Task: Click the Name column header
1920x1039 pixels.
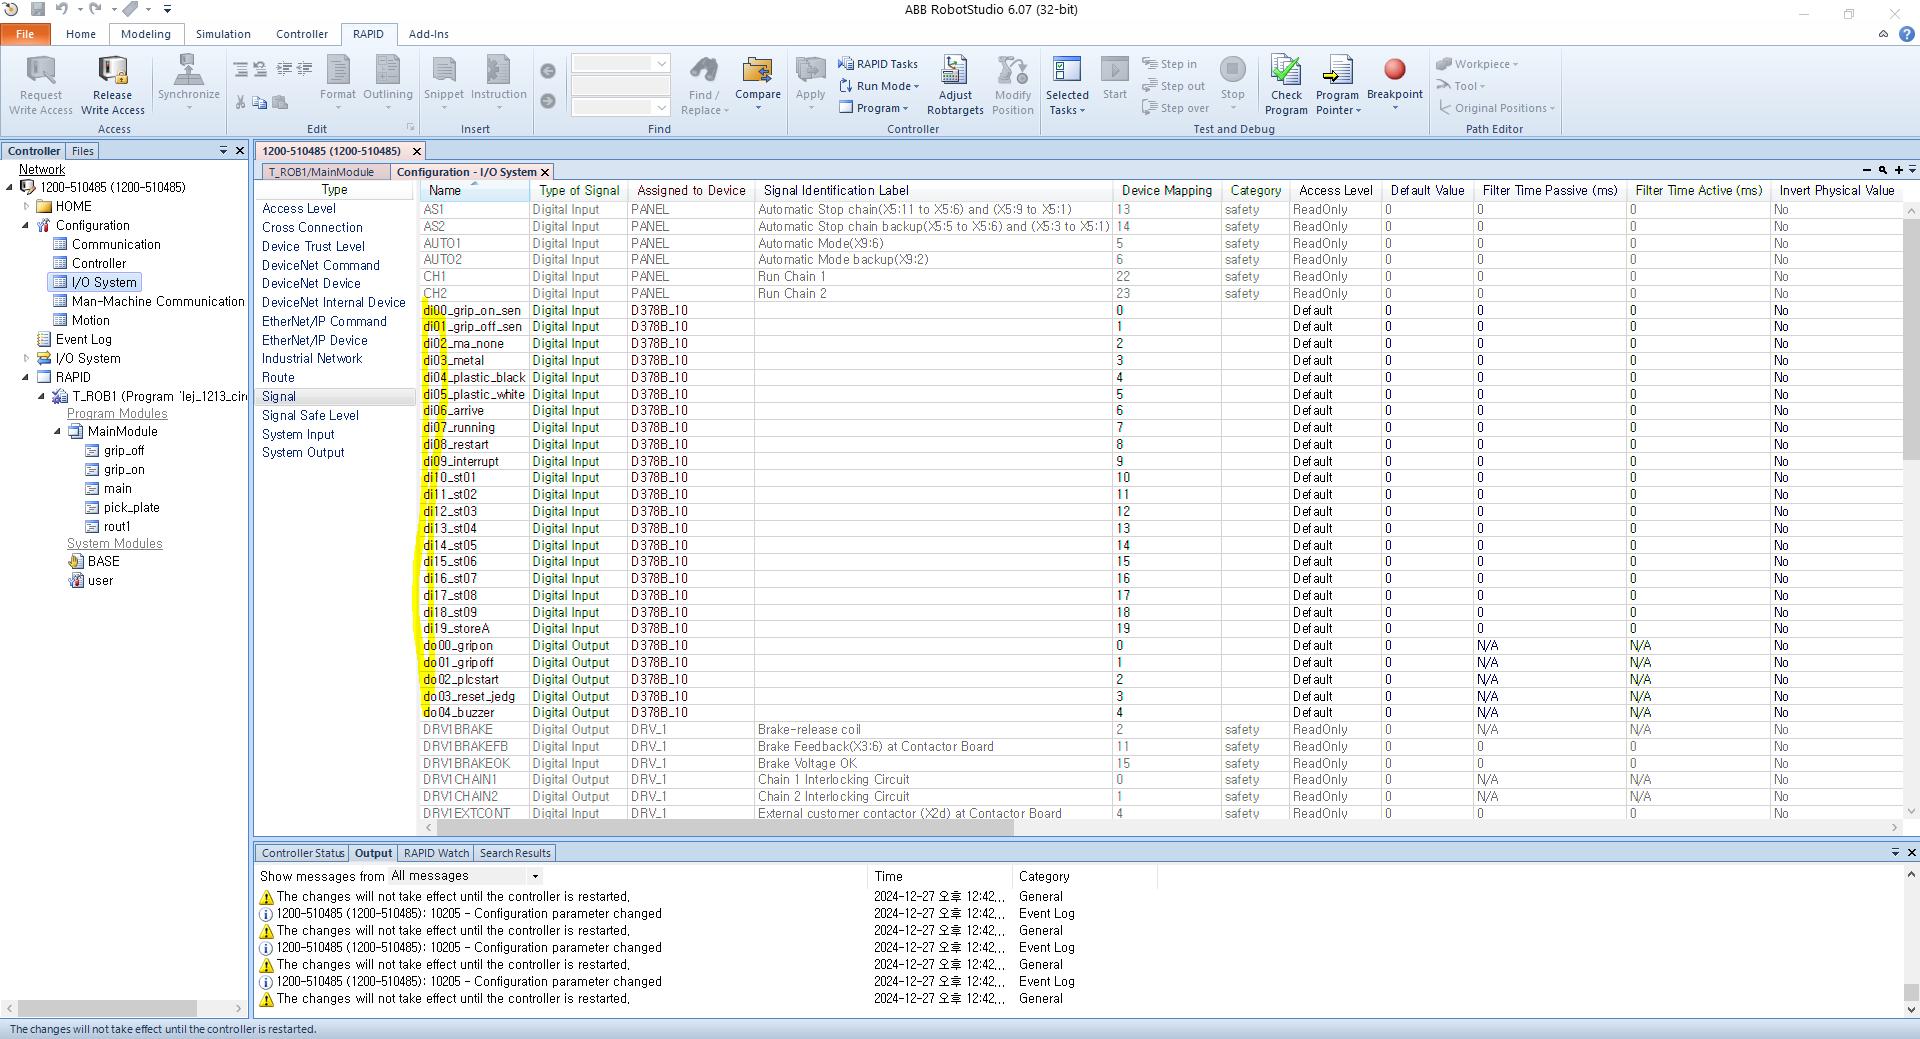Action: [x=474, y=191]
